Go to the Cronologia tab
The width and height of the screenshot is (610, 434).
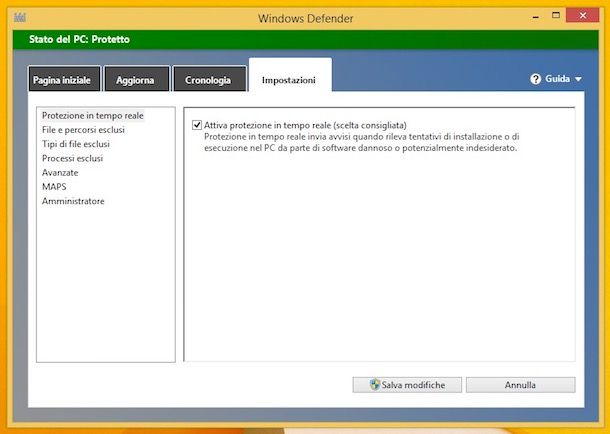pyautogui.click(x=210, y=79)
